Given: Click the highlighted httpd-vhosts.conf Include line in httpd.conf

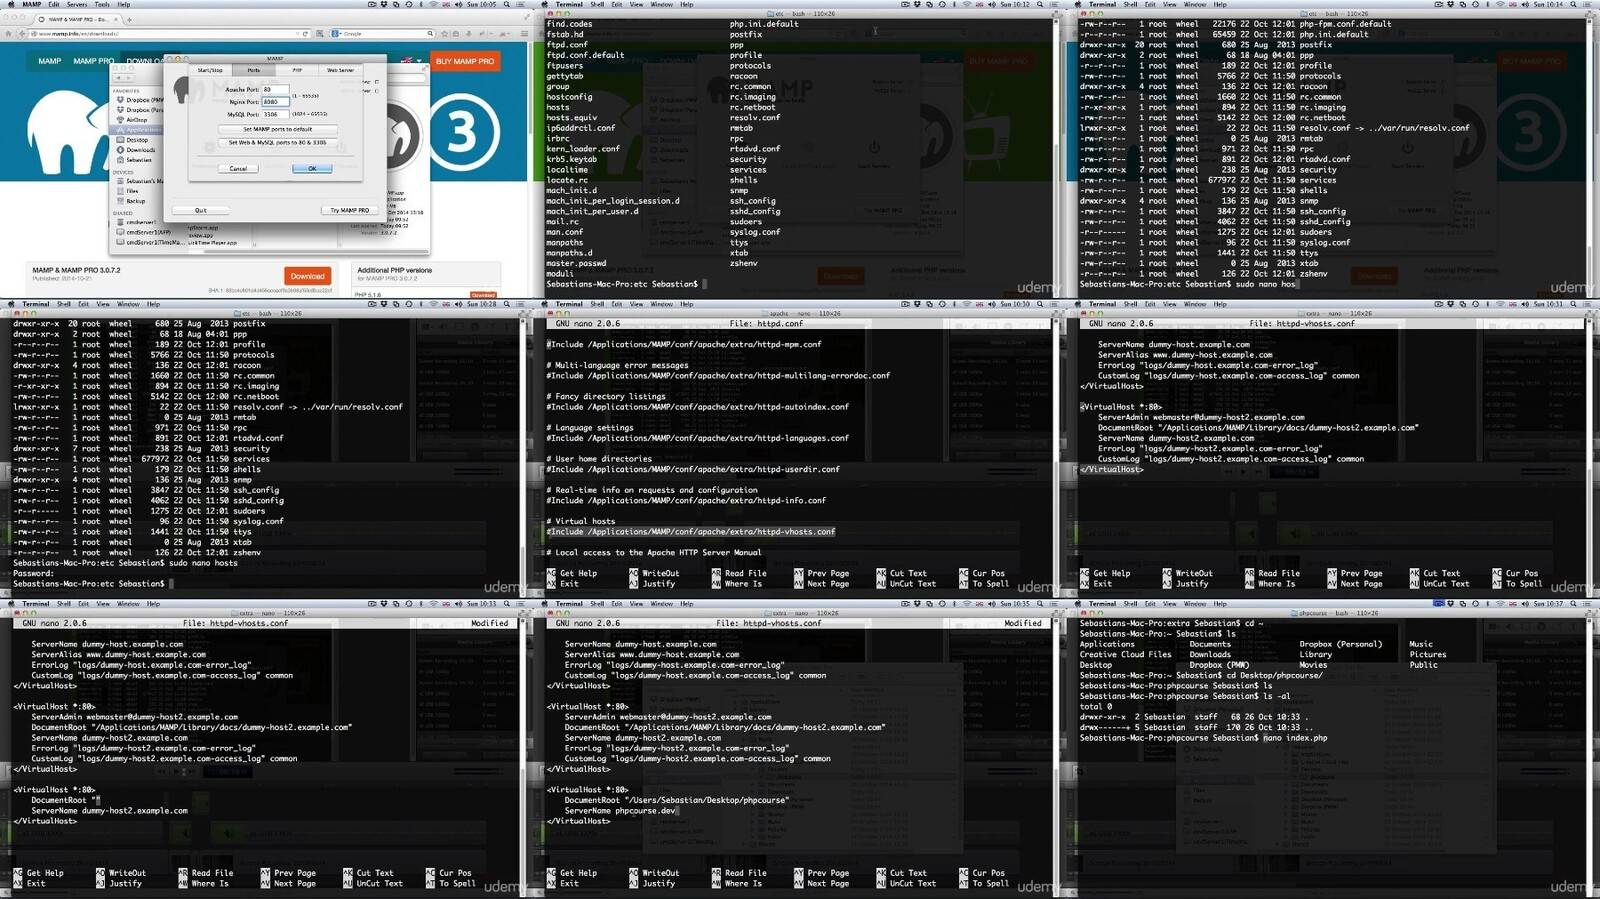Looking at the screenshot, I should pyautogui.click(x=690, y=531).
